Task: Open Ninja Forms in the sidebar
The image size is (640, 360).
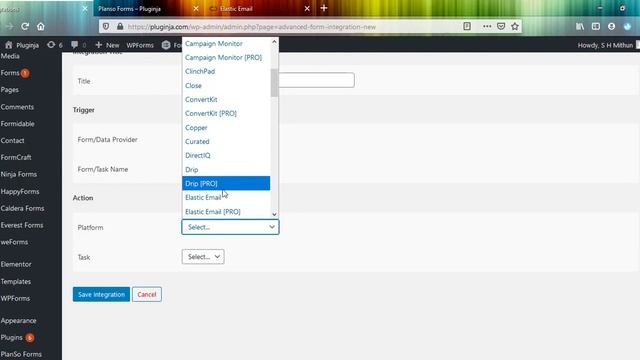Action: 19,174
